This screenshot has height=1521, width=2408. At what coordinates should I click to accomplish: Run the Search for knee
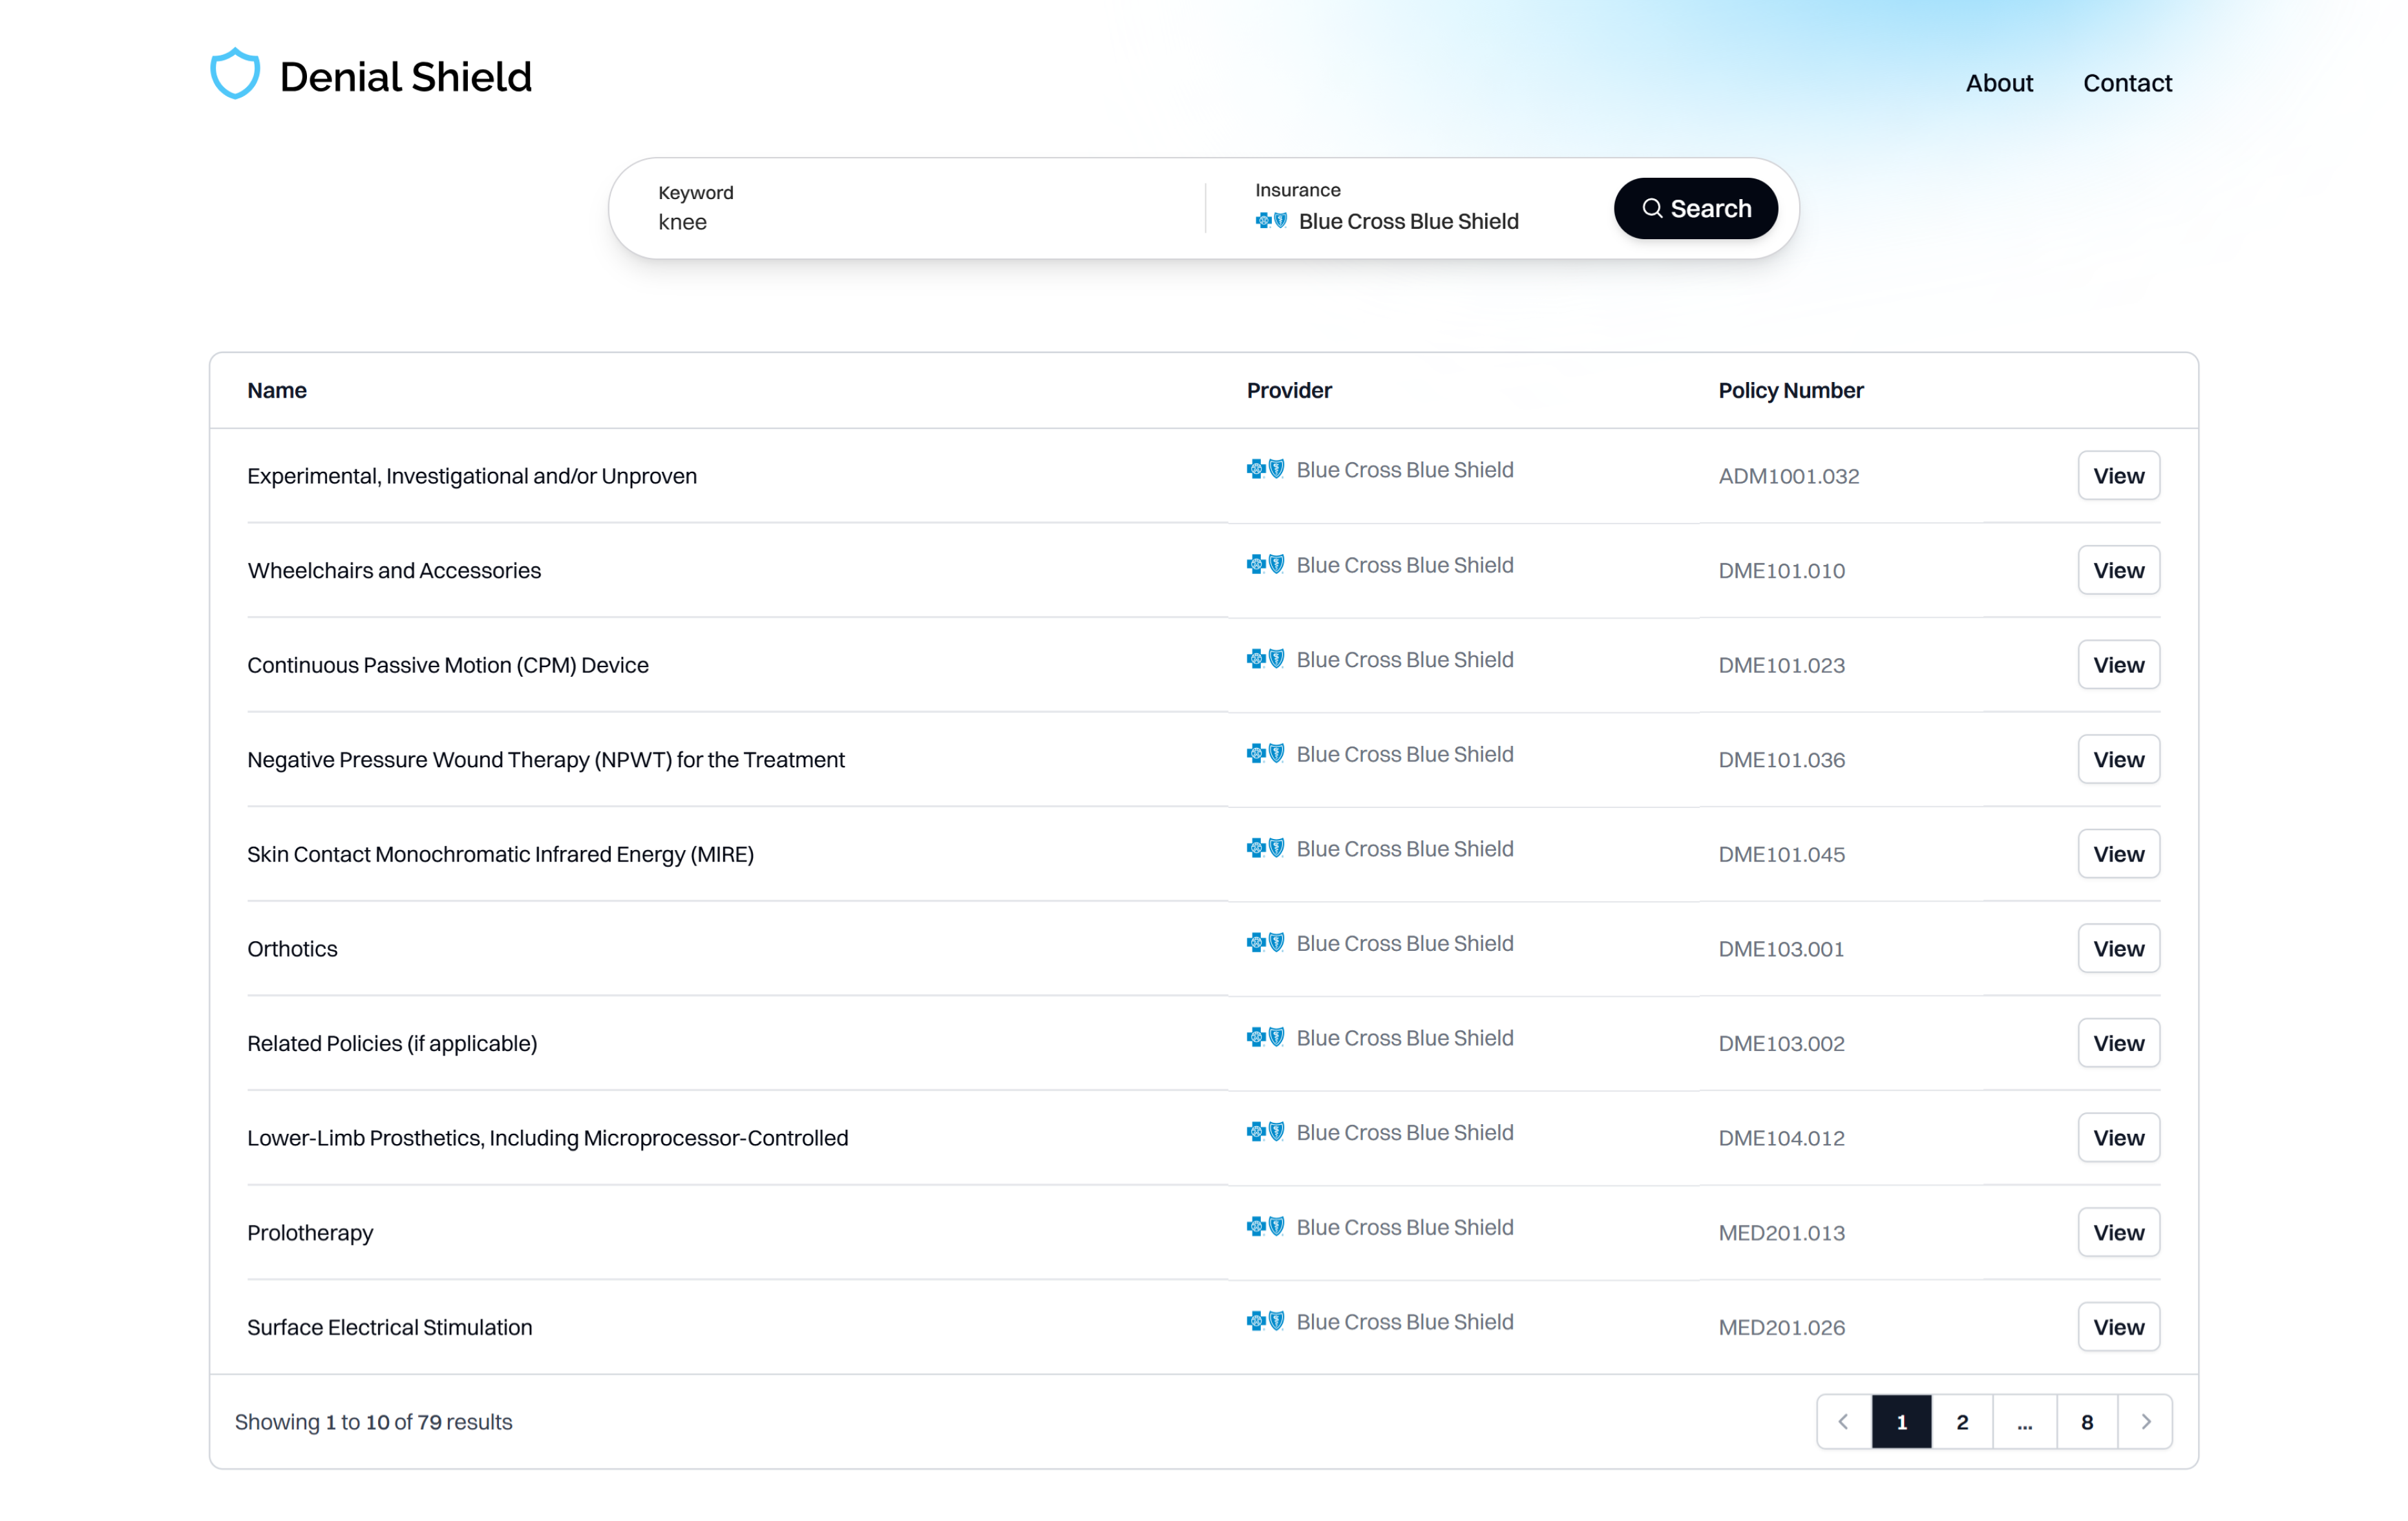coord(1696,208)
